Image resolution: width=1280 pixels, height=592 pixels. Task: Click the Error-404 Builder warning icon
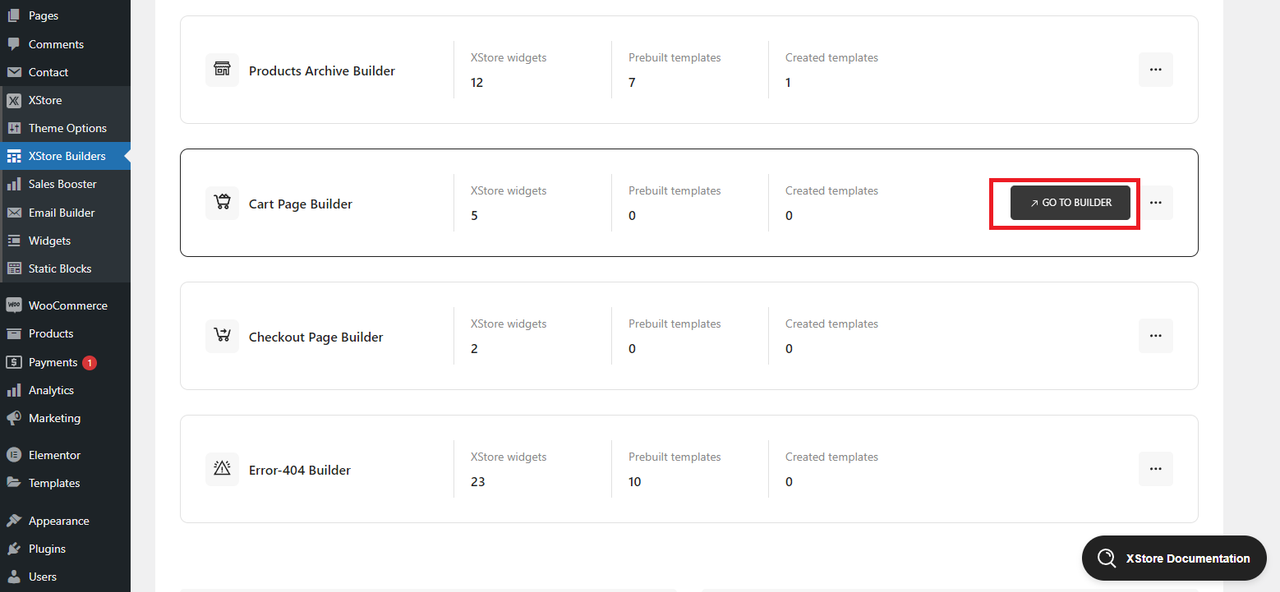[222, 469]
